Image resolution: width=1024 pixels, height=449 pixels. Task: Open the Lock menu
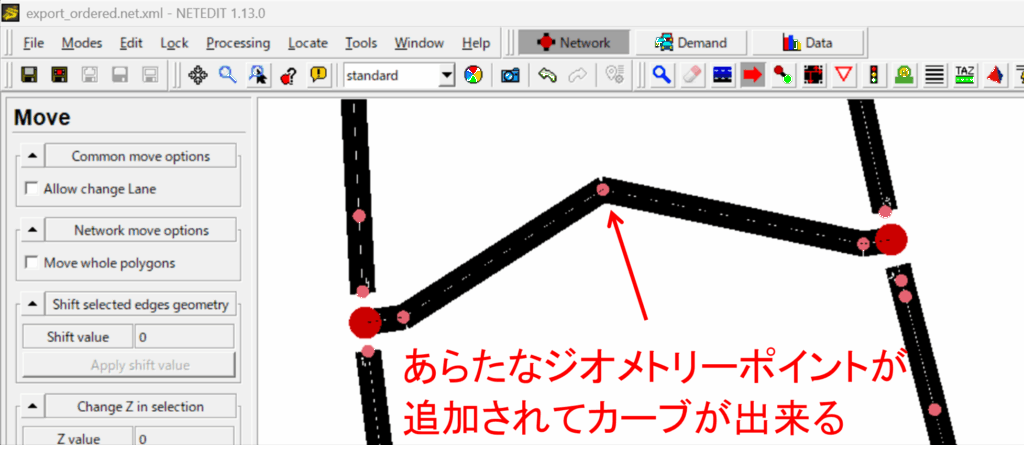174,43
